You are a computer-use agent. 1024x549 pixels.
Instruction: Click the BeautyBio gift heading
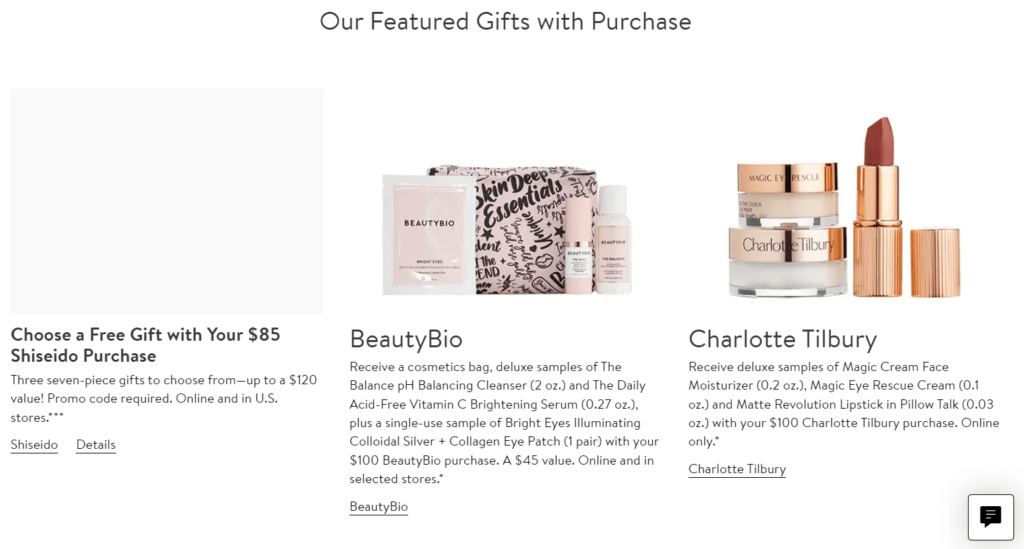[x=406, y=339]
